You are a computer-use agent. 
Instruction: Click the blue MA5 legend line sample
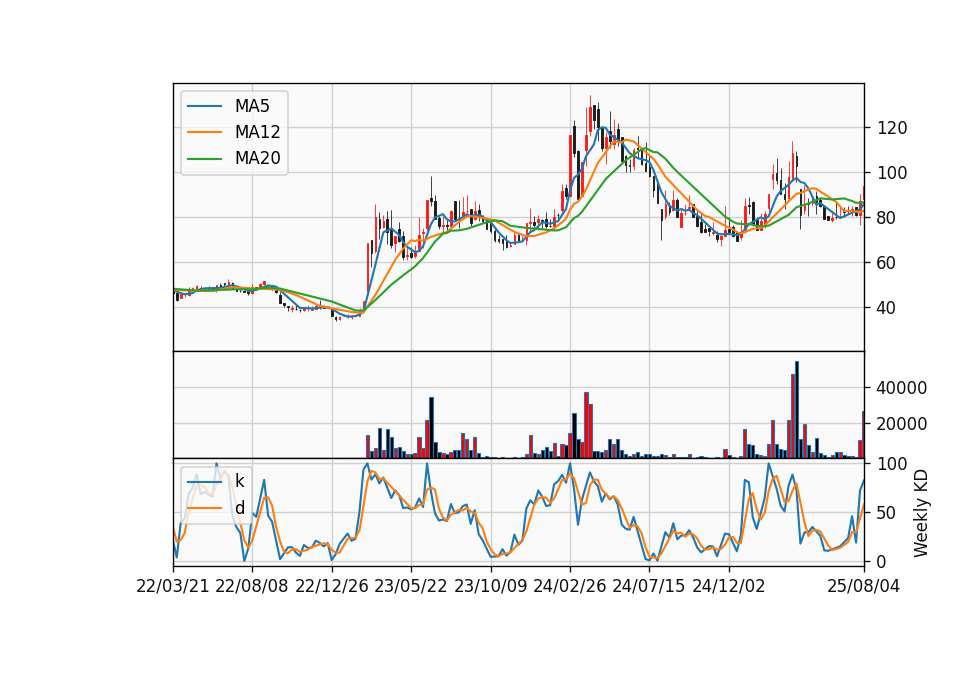pos(204,106)
